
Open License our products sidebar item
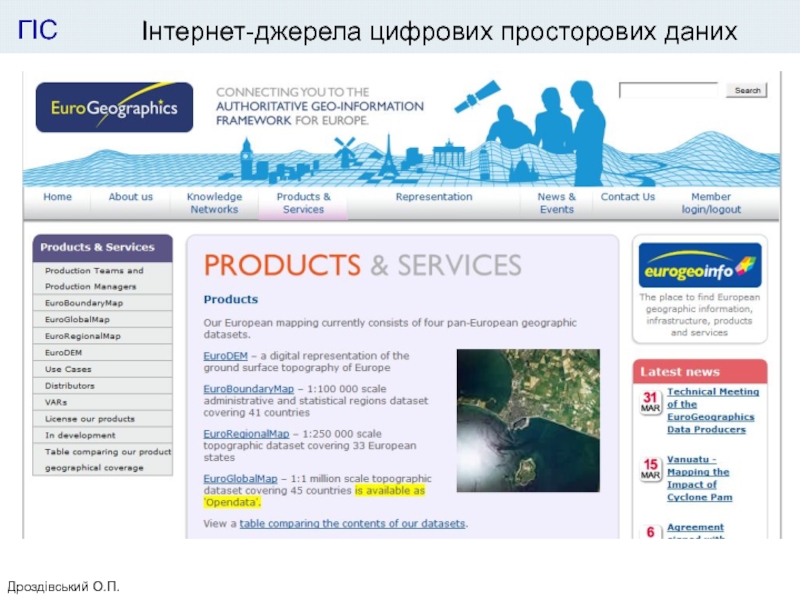click(x=103, y=419)
